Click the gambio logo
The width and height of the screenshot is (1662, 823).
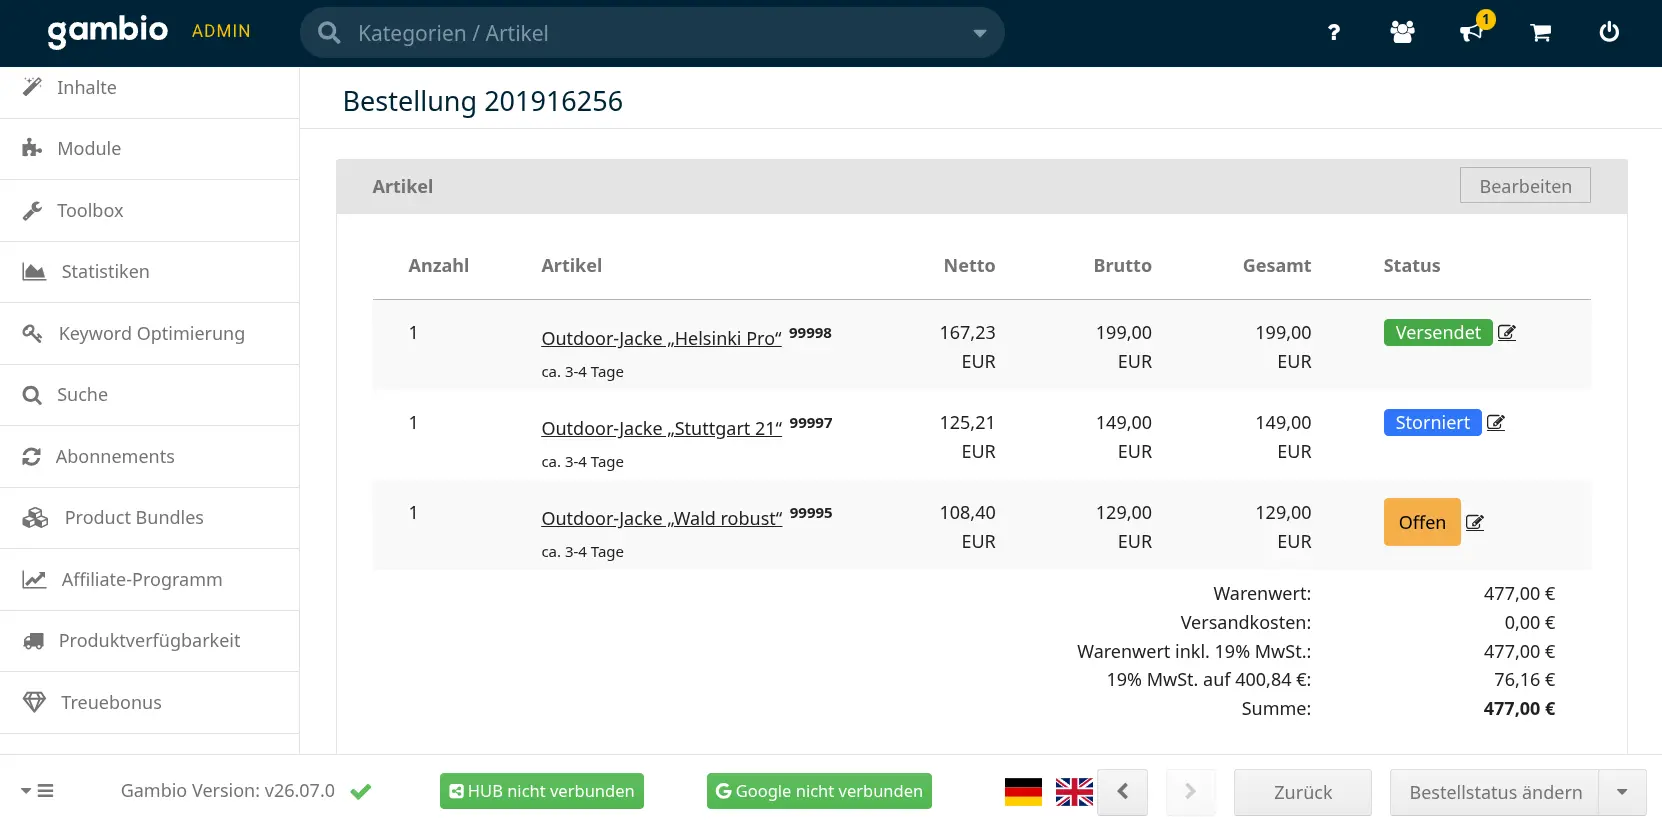tap(107, 31)
